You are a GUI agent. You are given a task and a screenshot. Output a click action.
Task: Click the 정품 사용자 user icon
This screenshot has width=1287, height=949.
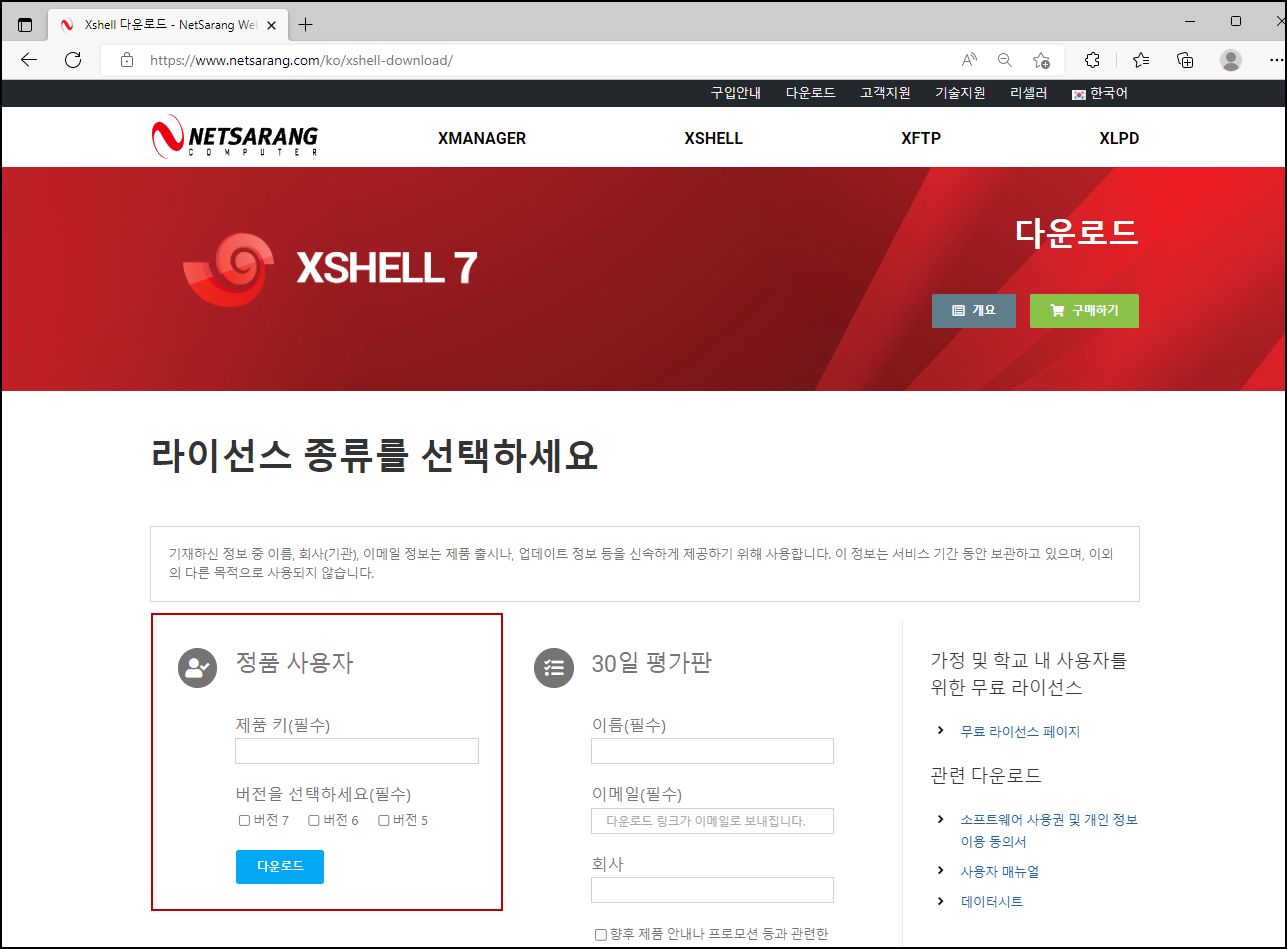pyautogui.click(x=197, y=668)
